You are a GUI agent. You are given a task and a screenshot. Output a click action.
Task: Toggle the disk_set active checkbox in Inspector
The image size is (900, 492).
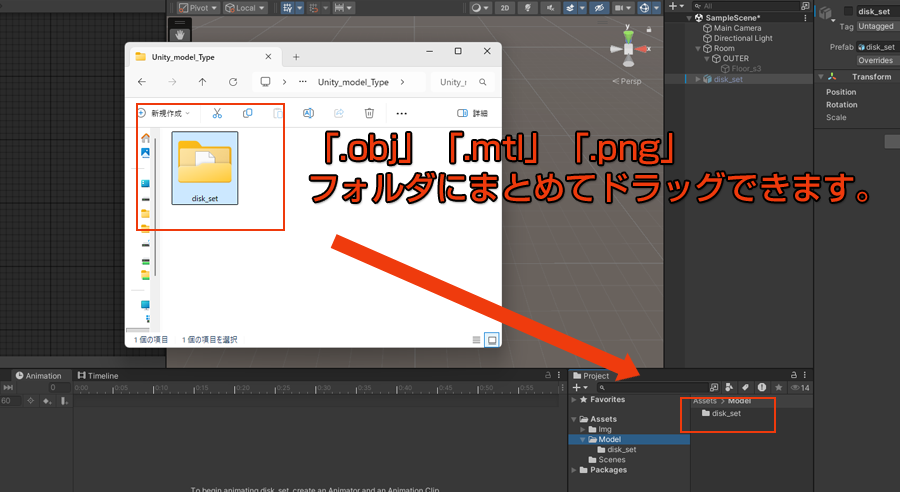pos(849,11)
